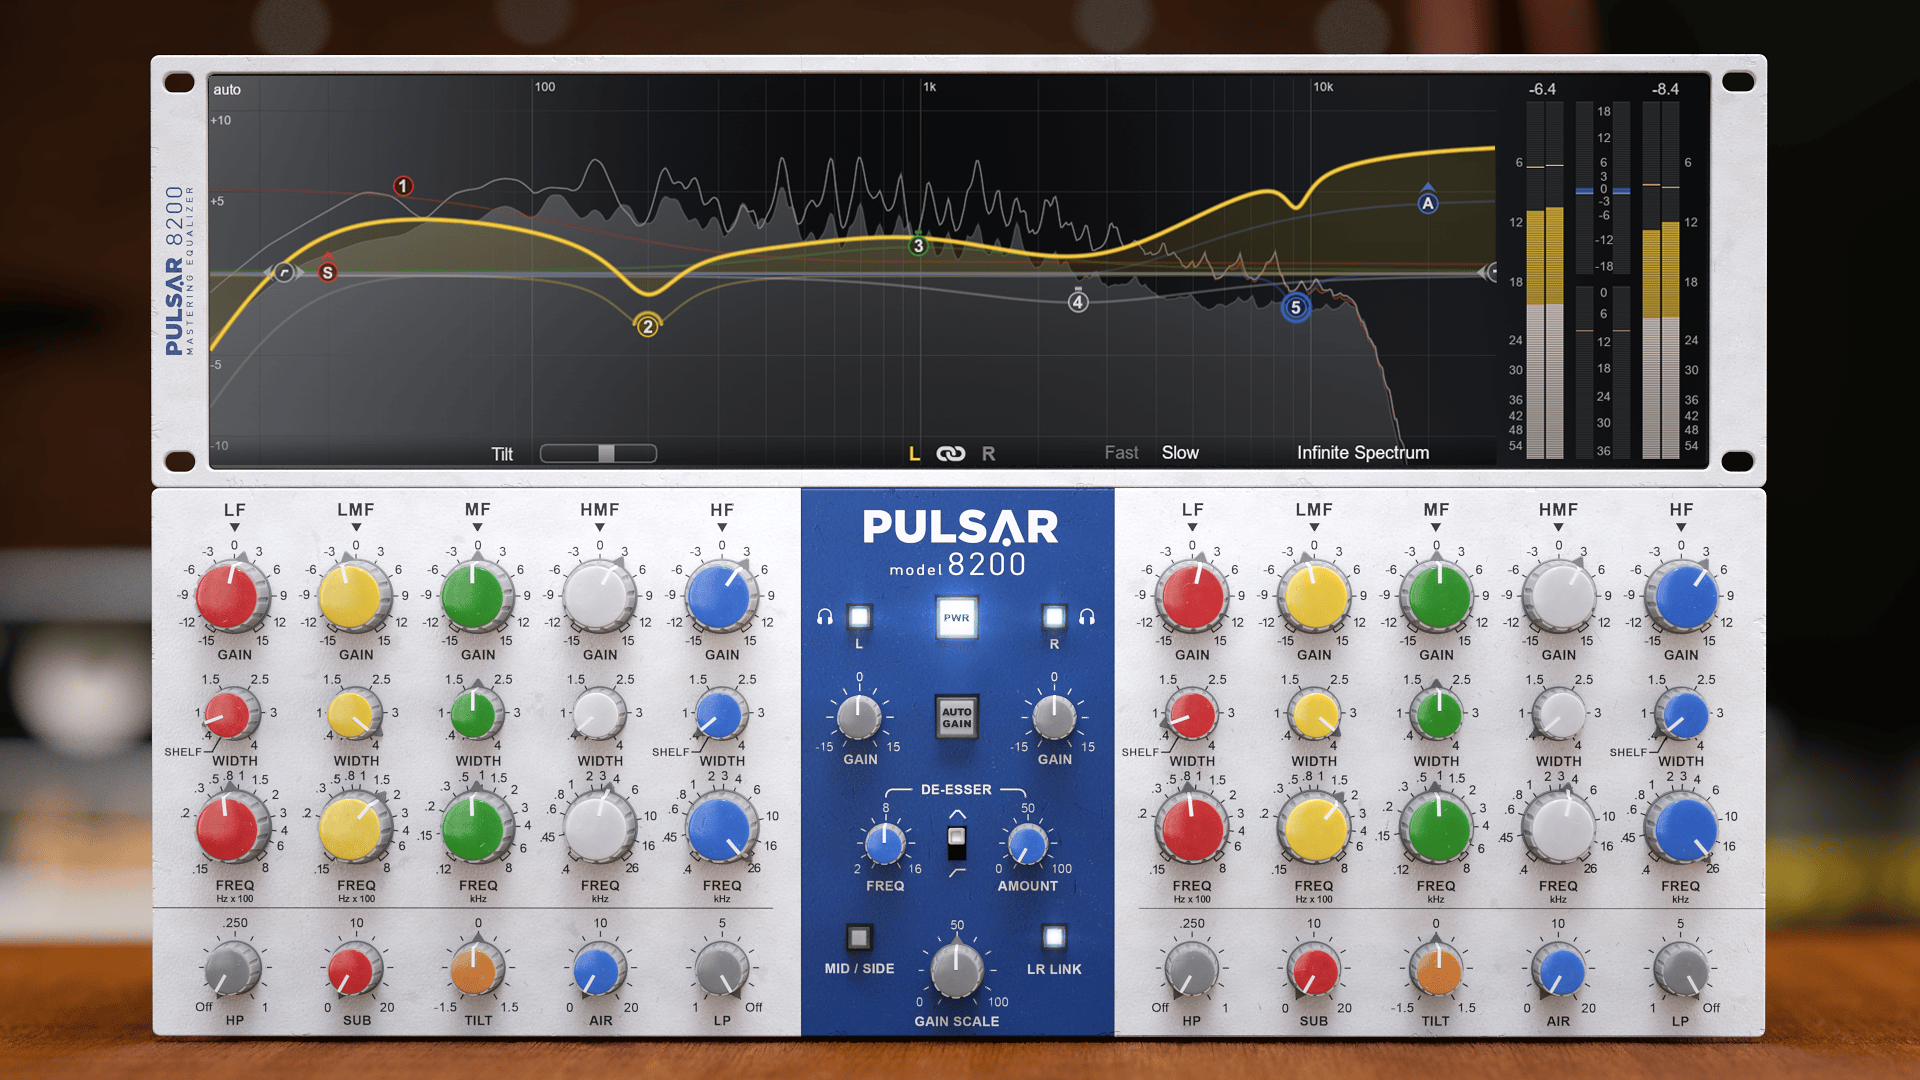Image resolution: width=1920 pixels, height=1080 pixels.
Task: Click the left output GAIN knob
Action: click(x=859, y=717)
